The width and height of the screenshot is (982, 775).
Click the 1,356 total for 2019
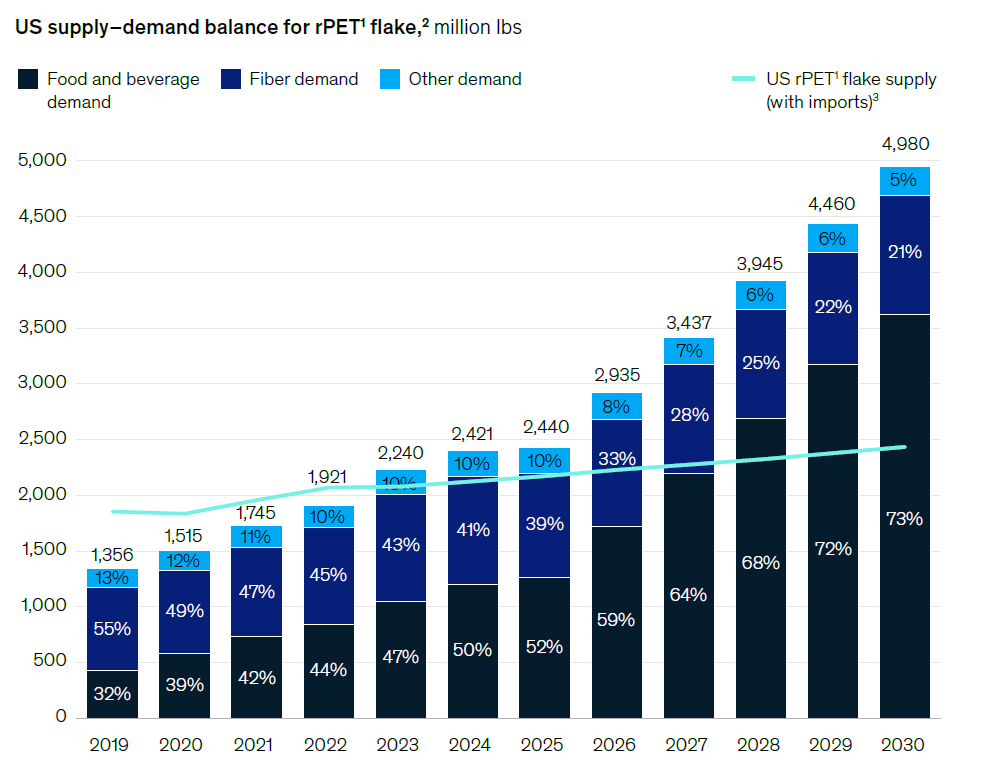click(112, 555)
